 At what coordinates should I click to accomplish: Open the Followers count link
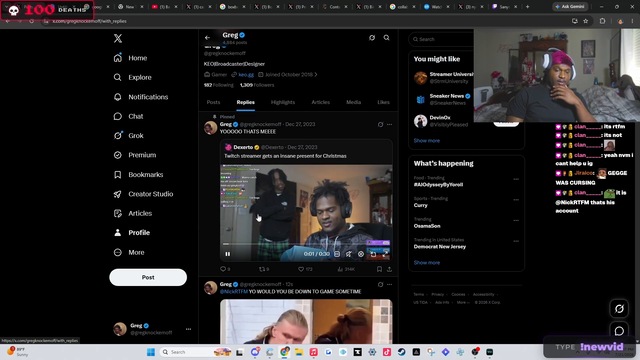click(x=257, y=85)
